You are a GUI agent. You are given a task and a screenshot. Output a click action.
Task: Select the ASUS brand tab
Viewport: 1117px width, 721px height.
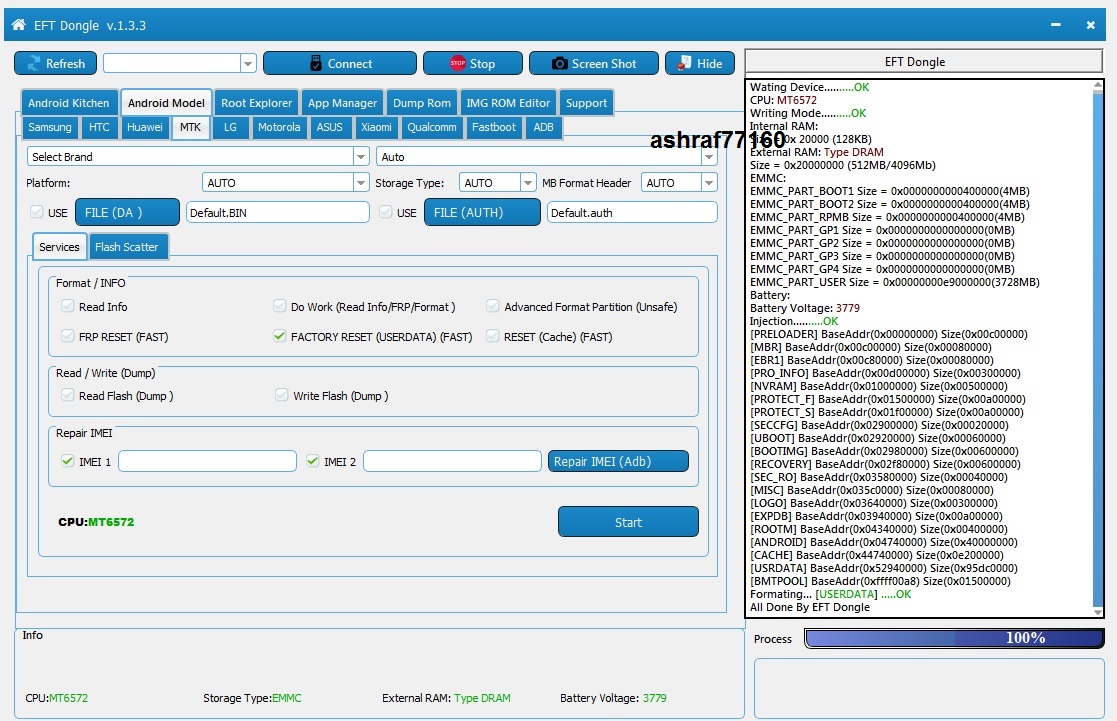pyautogui.click(x=330, y=127)
